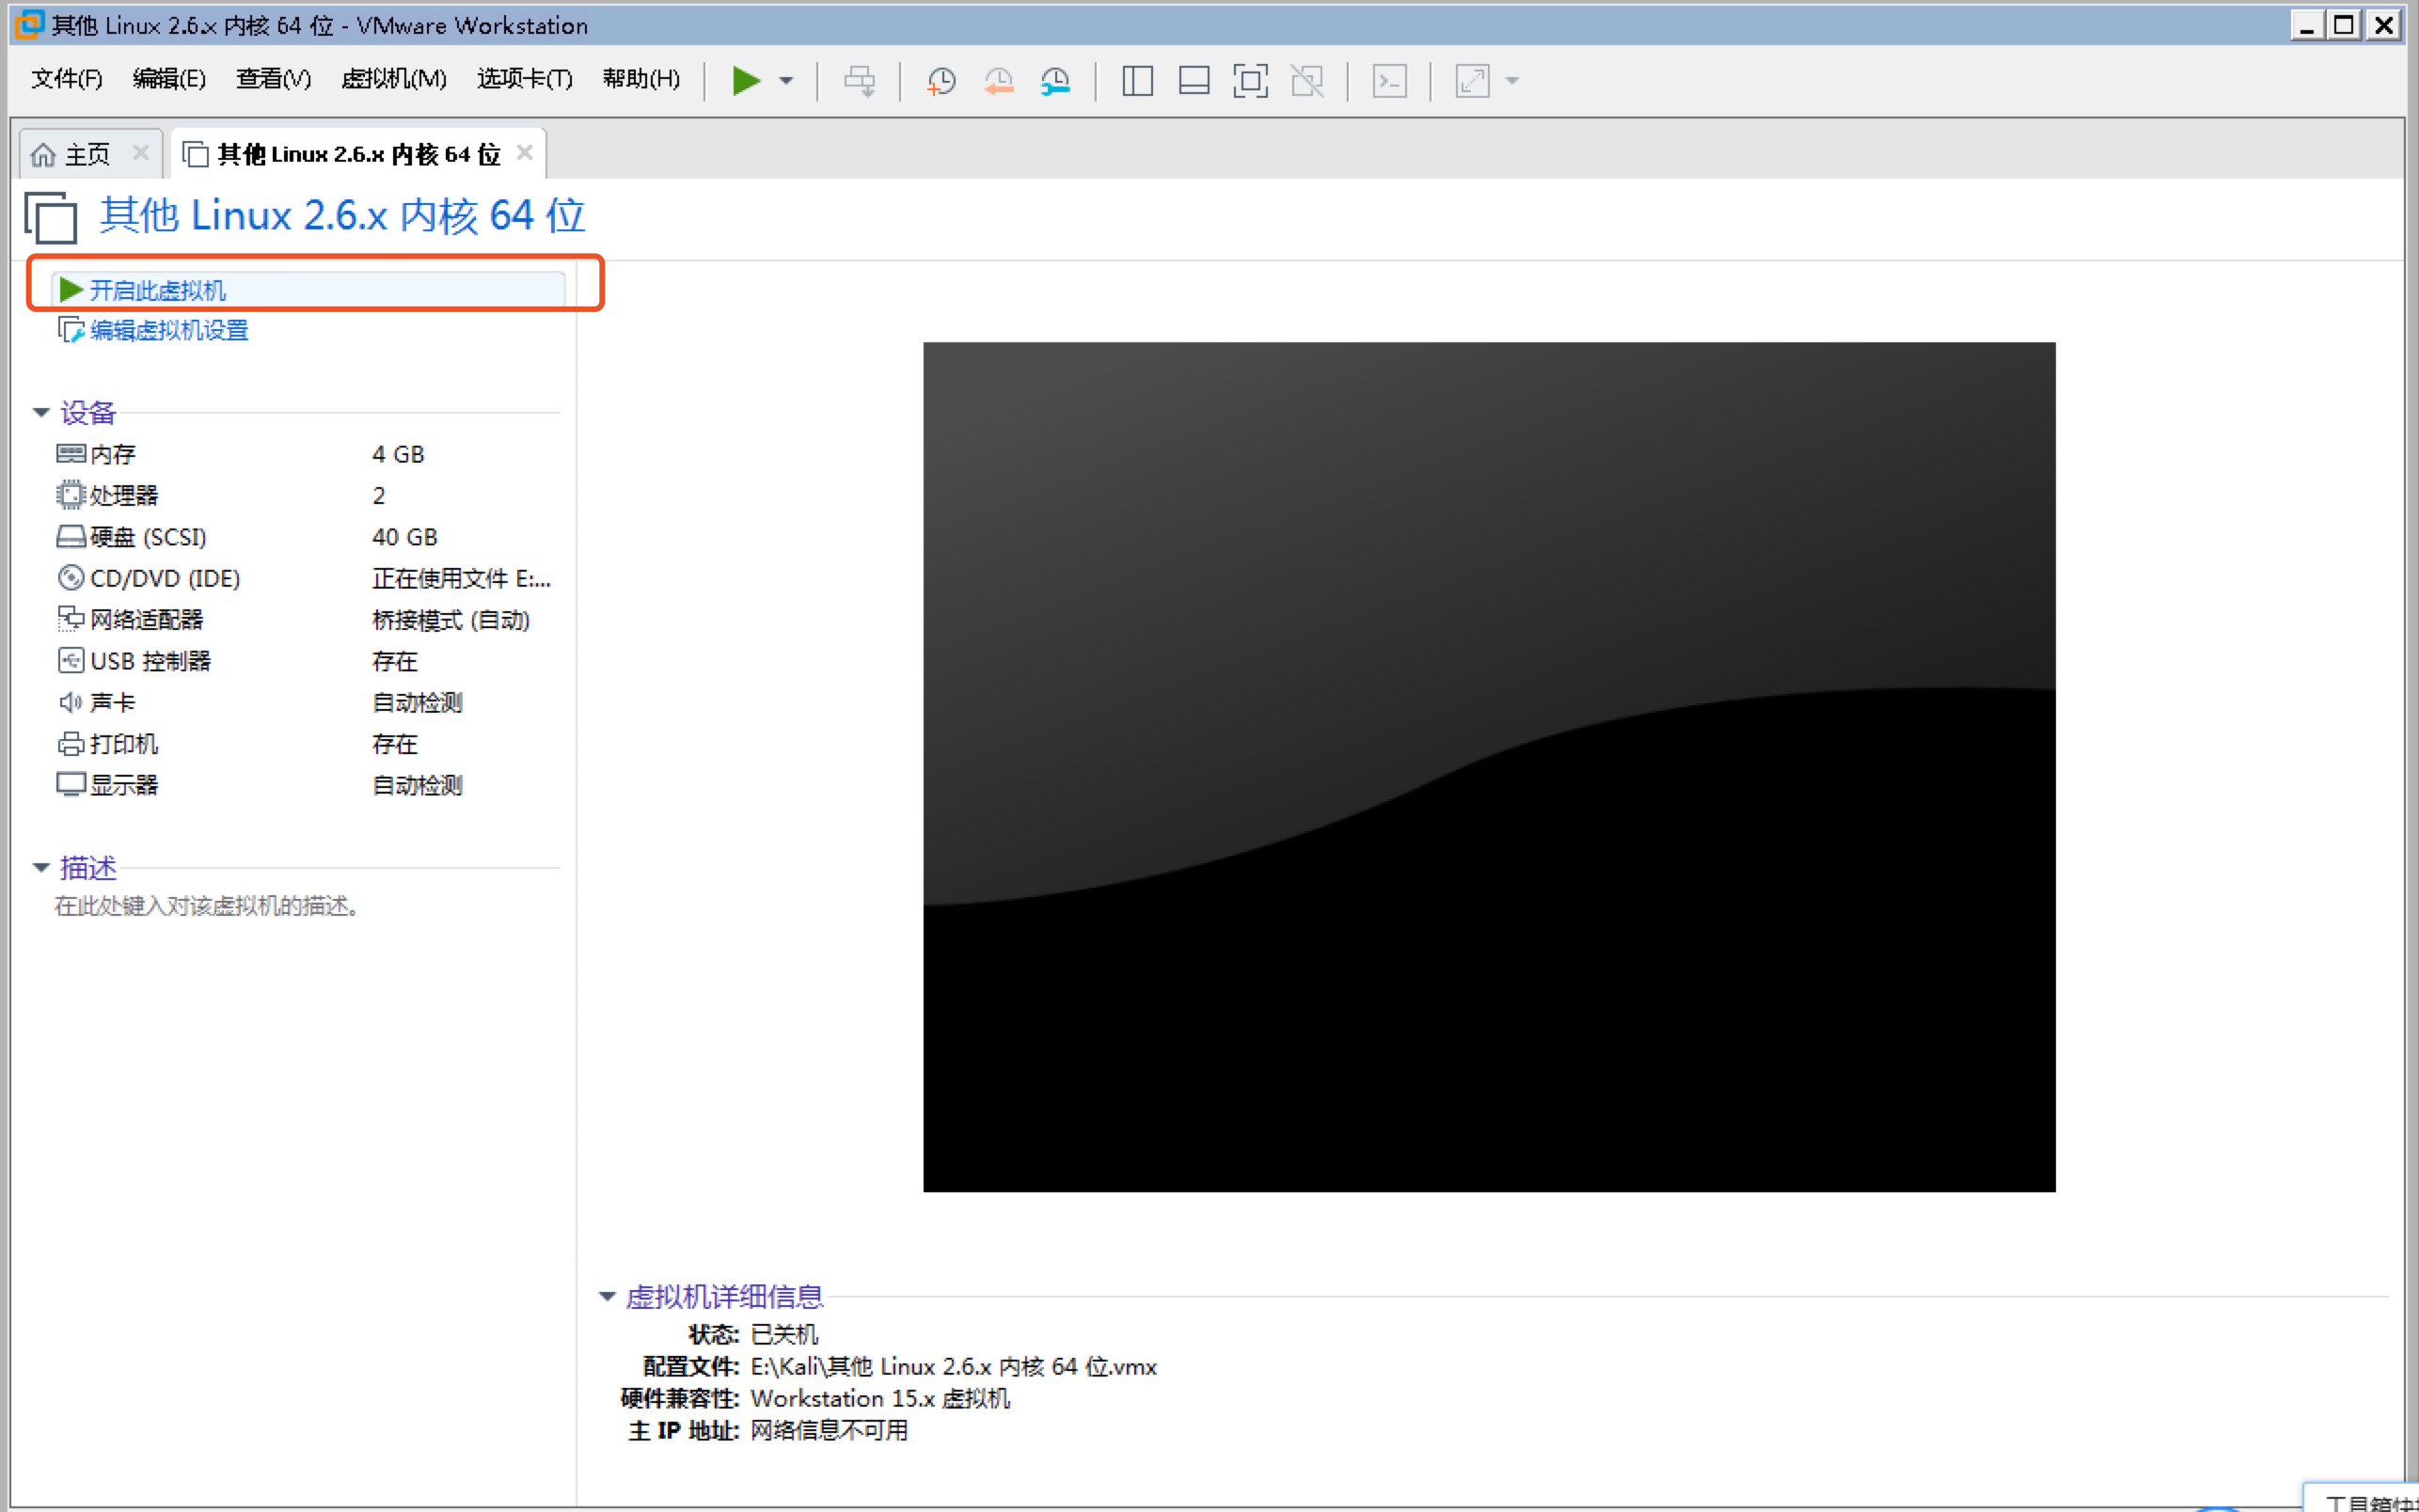2419x1512 pixels.
Task: Collapse the 设备 devices section
Action: [x=41, y=412]
